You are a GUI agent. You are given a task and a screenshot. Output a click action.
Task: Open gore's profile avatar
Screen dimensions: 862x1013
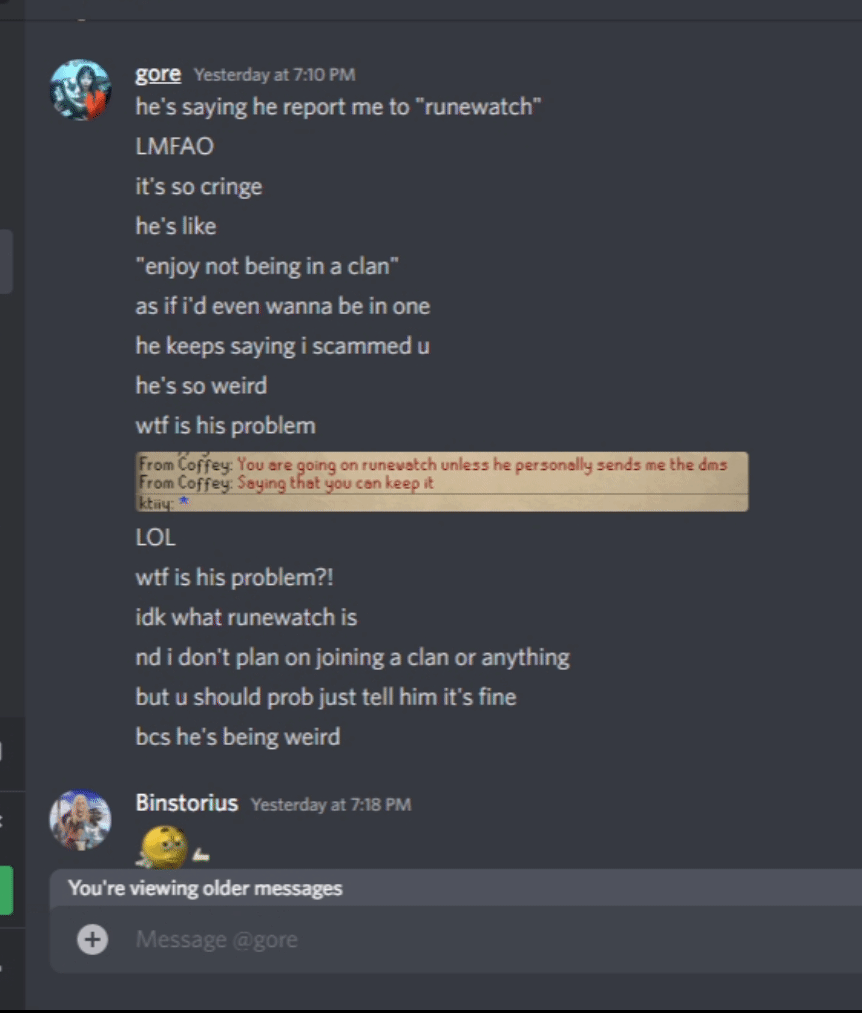point(80,90)
